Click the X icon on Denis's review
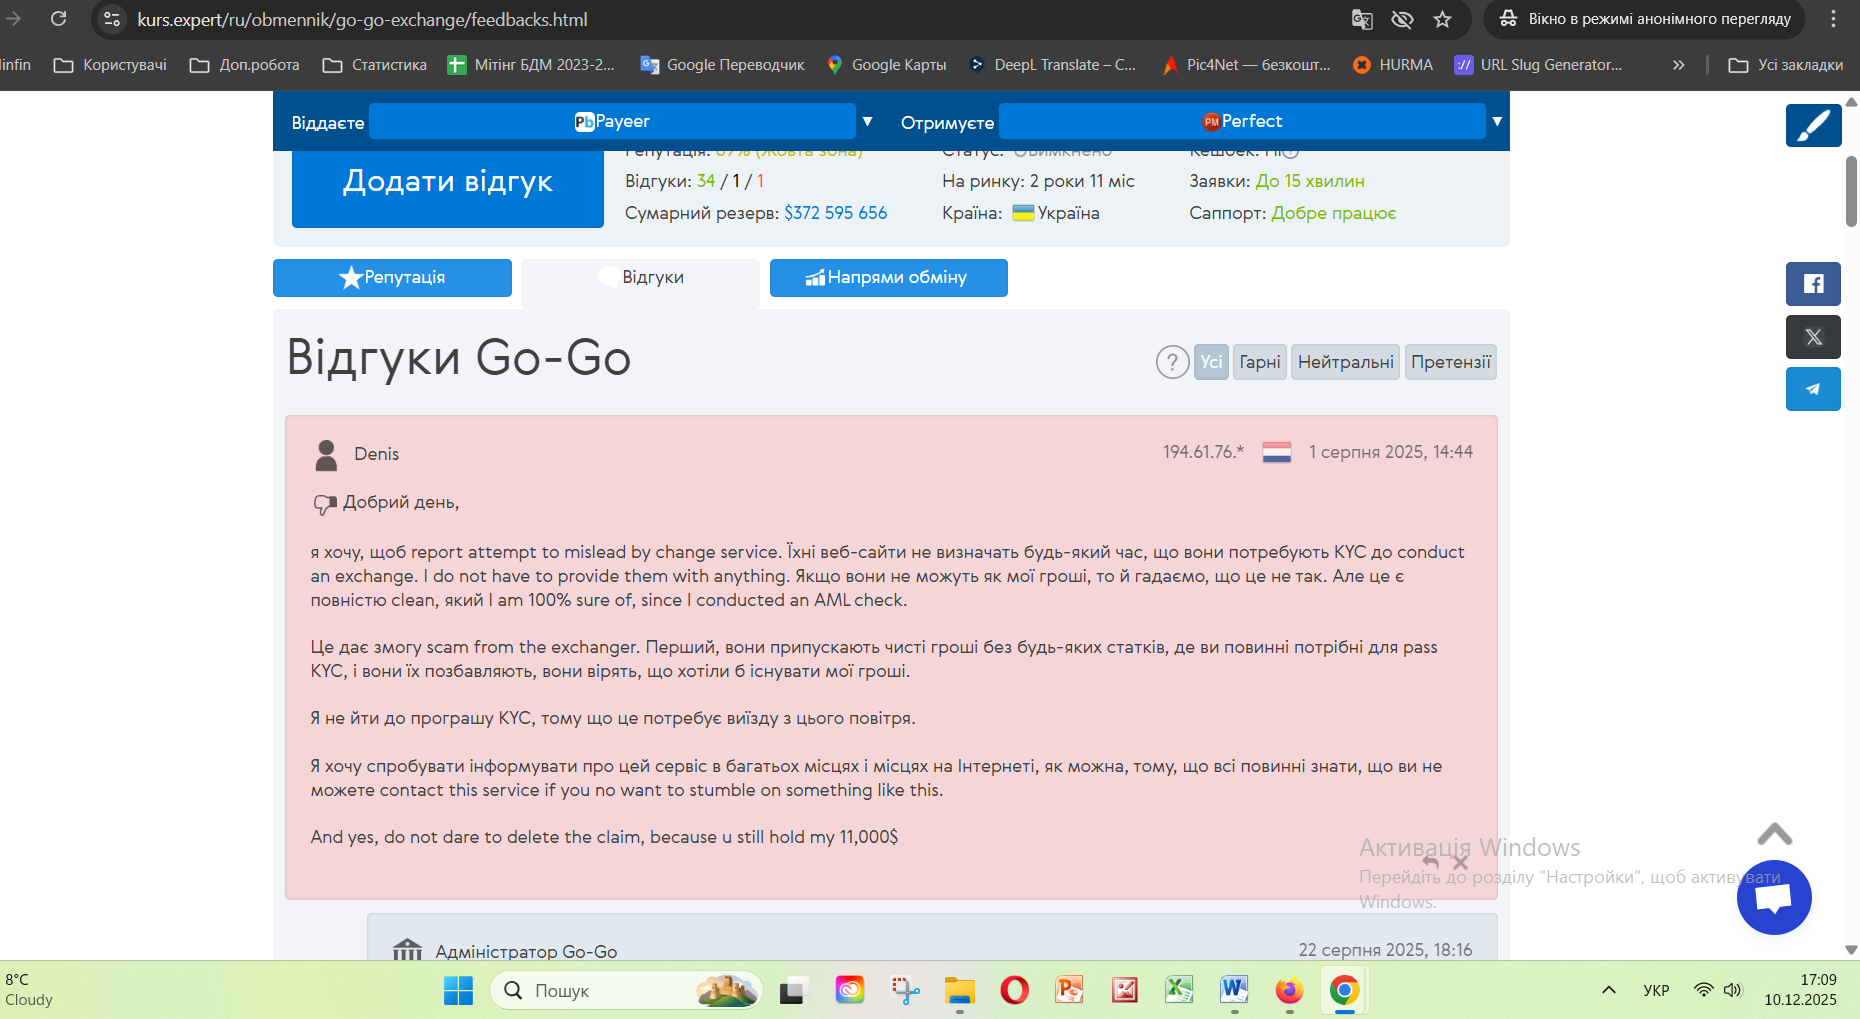The width and height of the screenshot is (1860, 1019). click(1460, 862)
